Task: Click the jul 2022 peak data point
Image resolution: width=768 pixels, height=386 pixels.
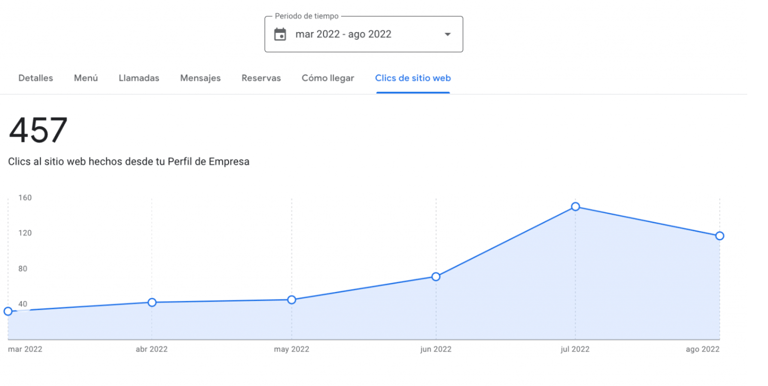Action: (576, 207)
